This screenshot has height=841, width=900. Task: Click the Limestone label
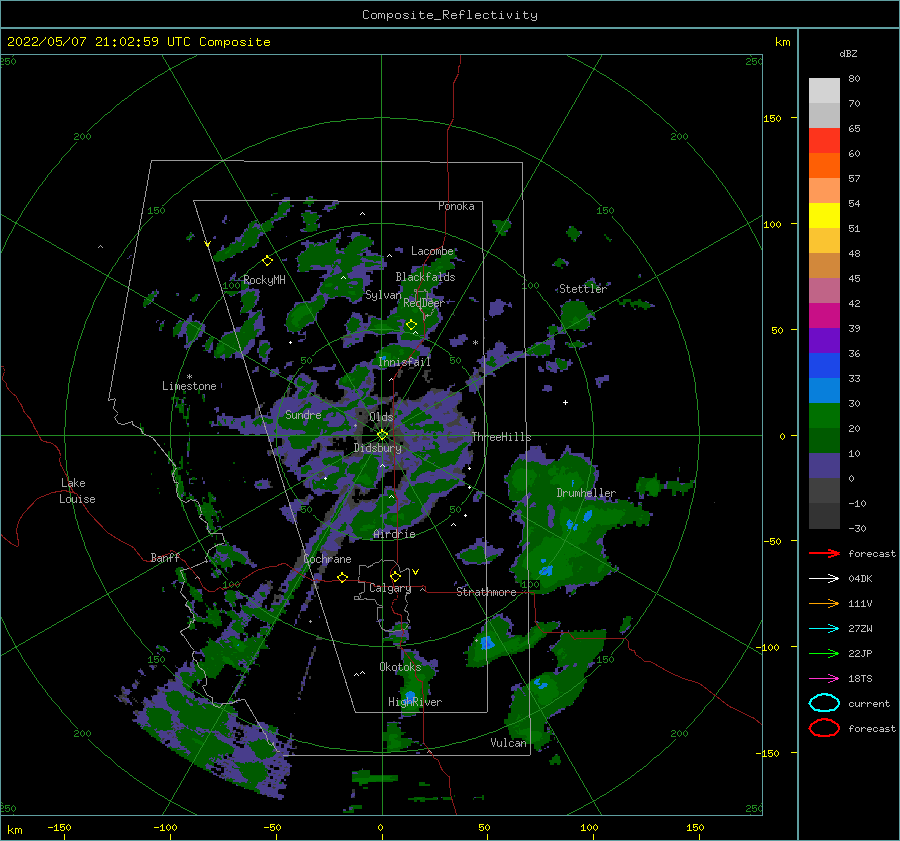tap(189, 386)
